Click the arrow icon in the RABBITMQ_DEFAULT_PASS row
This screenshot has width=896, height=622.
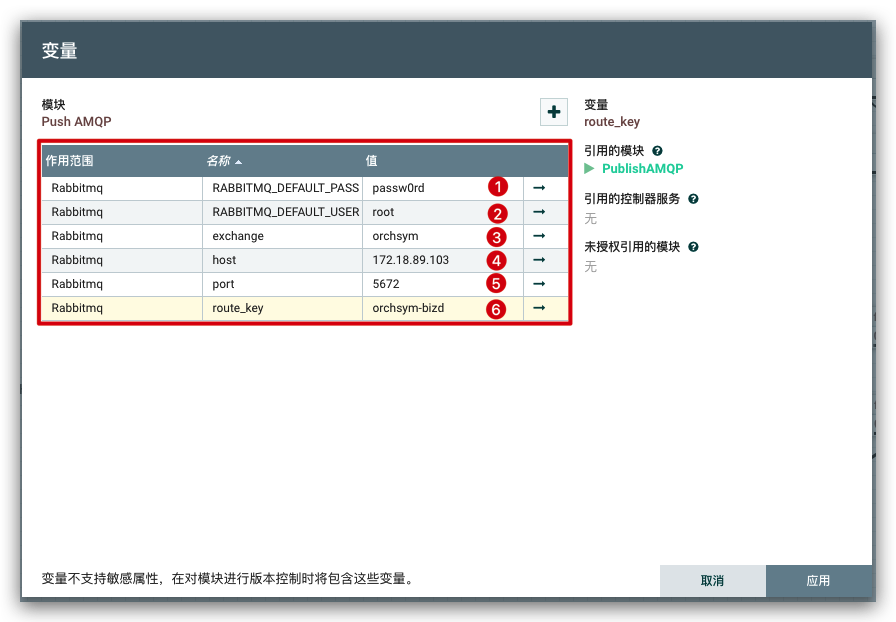(x=539, y=187)
